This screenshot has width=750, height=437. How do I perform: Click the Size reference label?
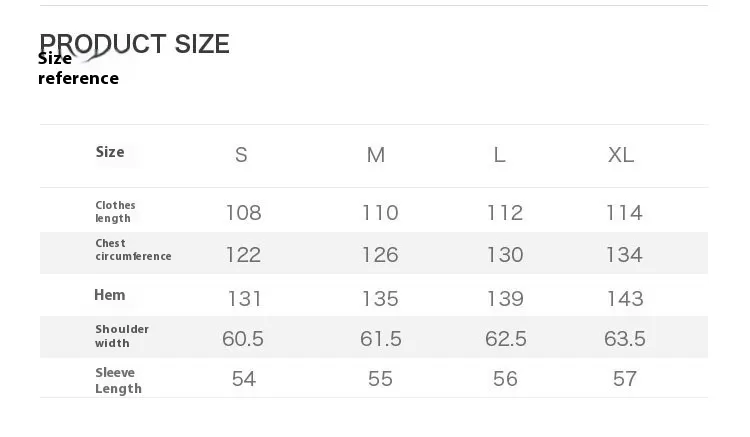[x=78, y=69]
